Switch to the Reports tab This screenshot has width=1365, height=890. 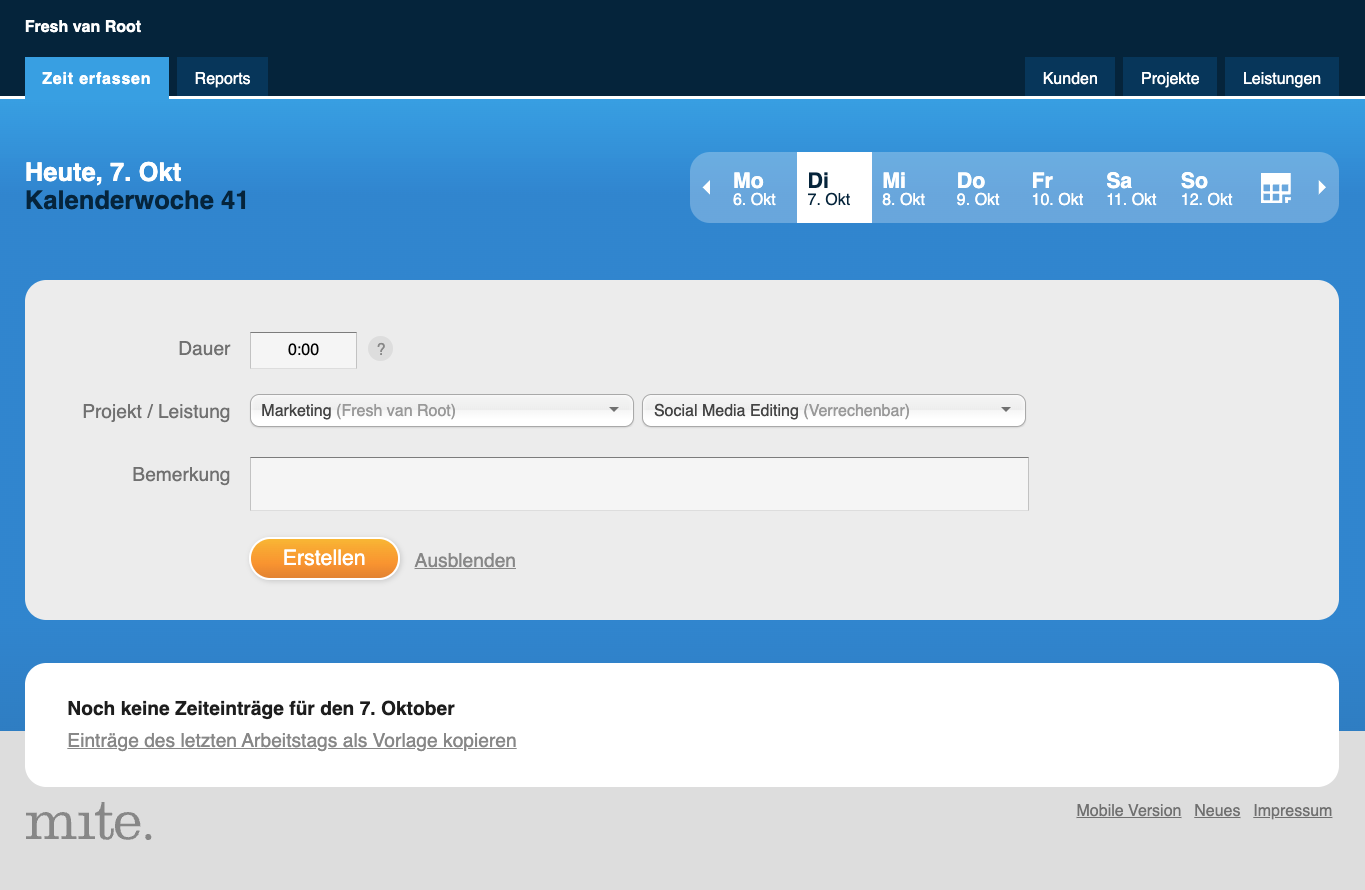(222, 78)
